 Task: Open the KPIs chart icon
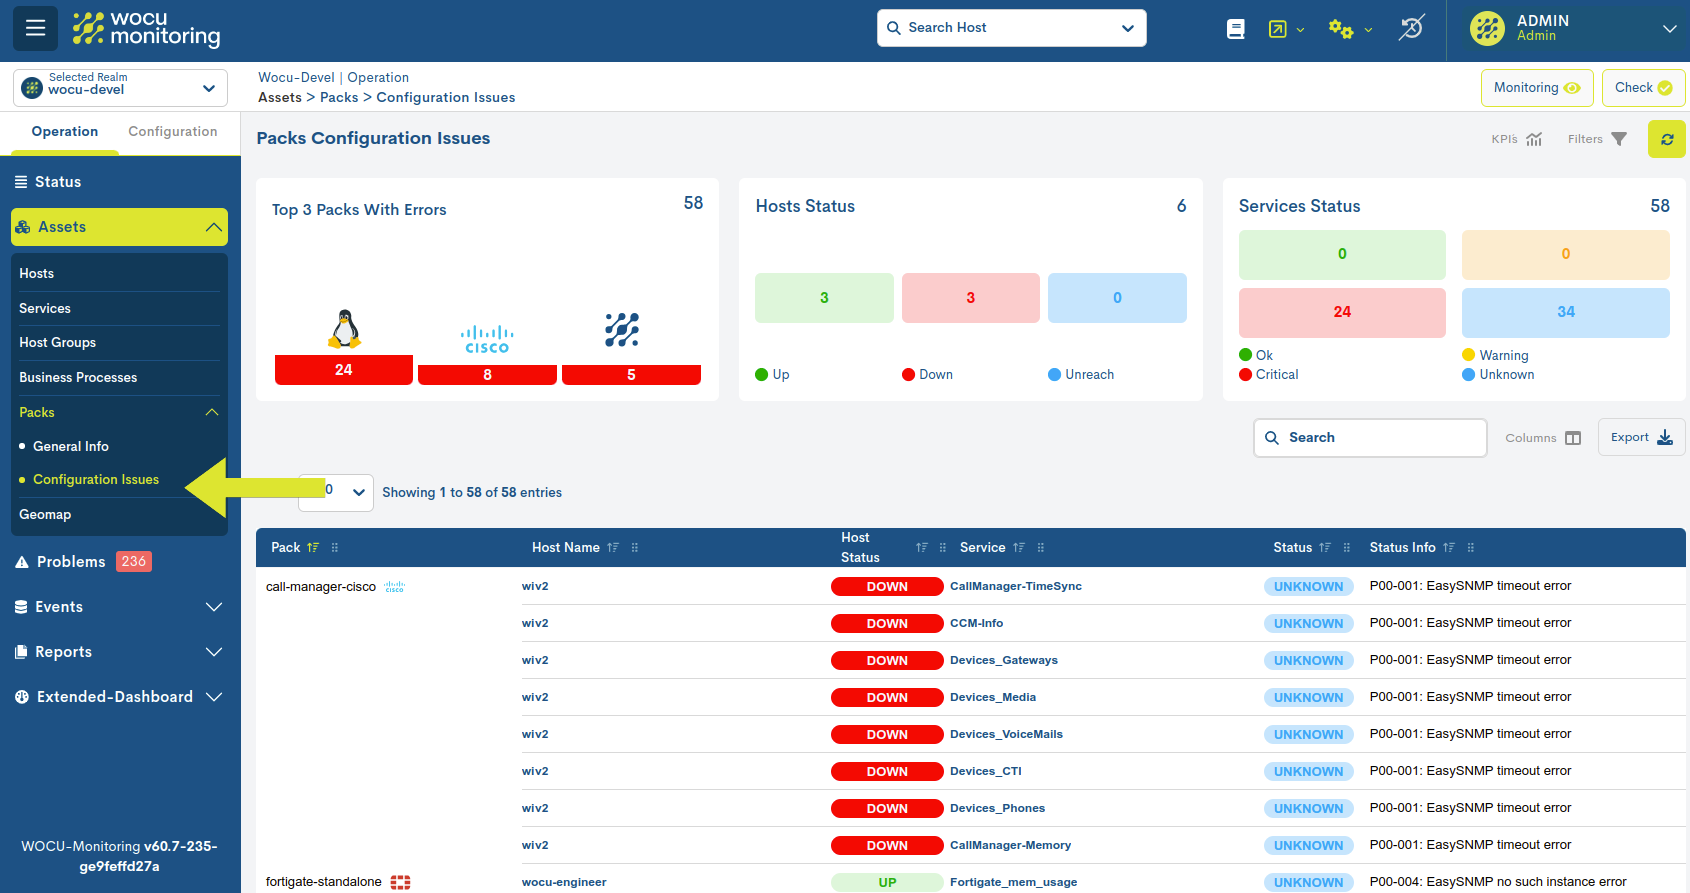(x=1535, y=139)
